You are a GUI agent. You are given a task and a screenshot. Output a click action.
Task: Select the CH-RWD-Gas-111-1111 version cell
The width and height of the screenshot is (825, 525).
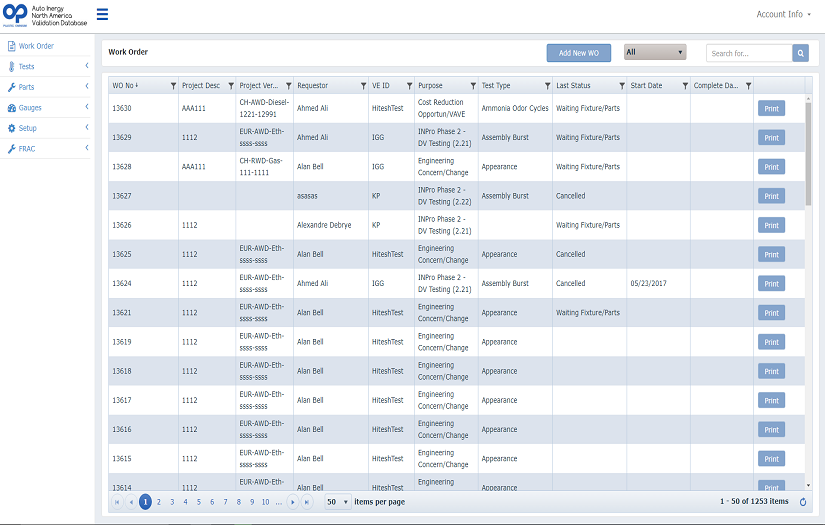click(265, 167)
